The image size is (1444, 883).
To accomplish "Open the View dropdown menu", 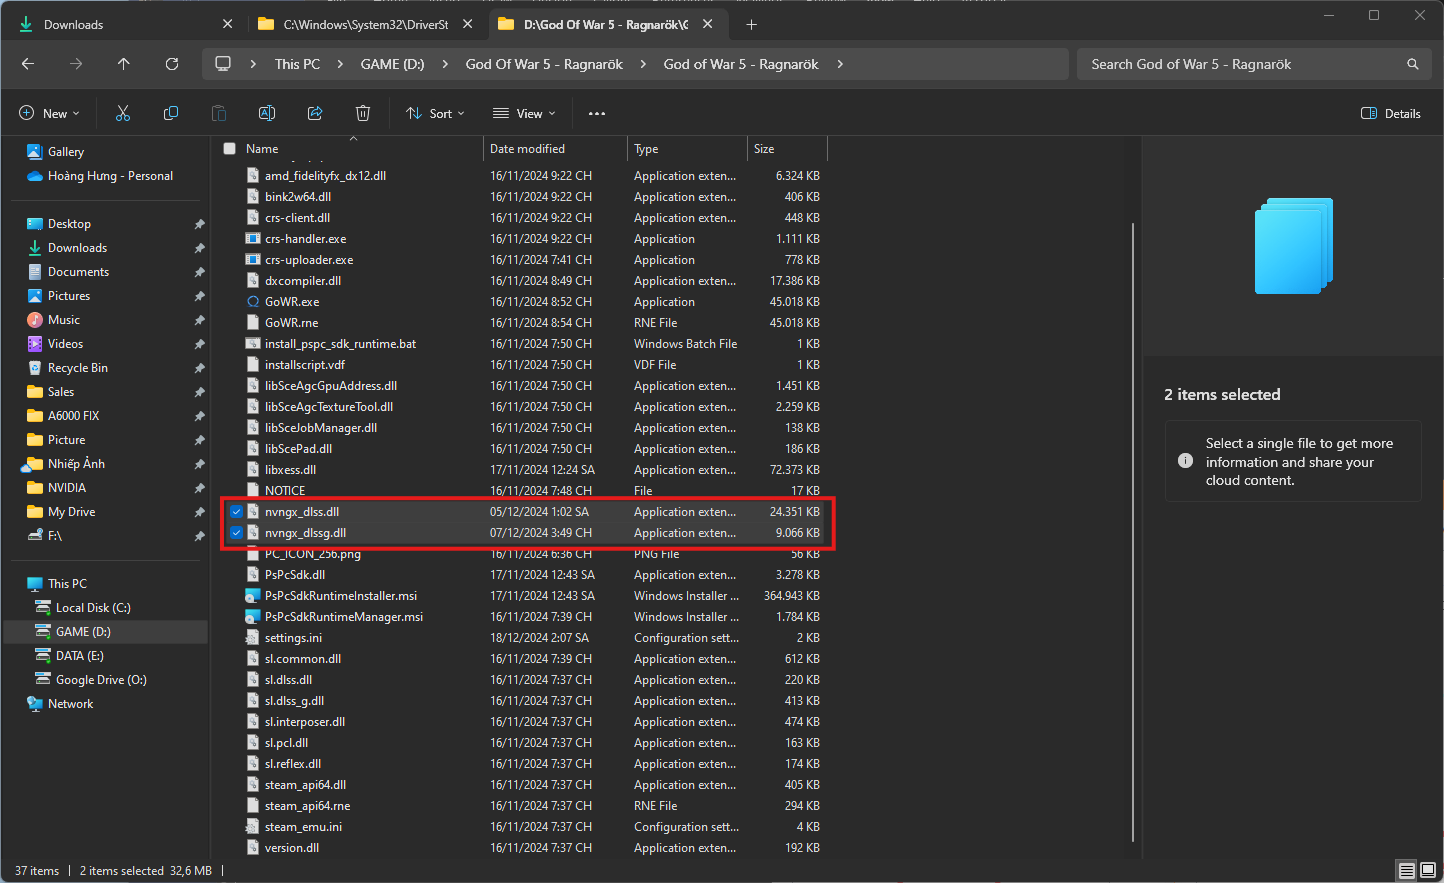I will [524, 113].
